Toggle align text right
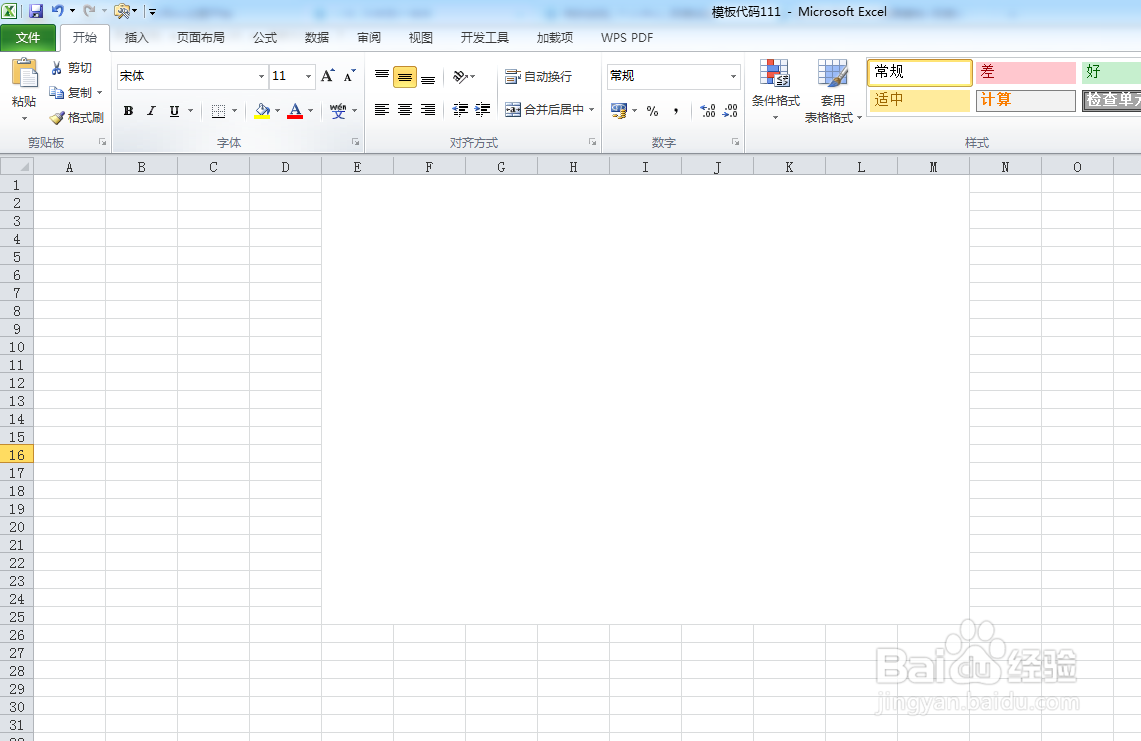This screenshot has height=741, width=1141. coord(428,109)
